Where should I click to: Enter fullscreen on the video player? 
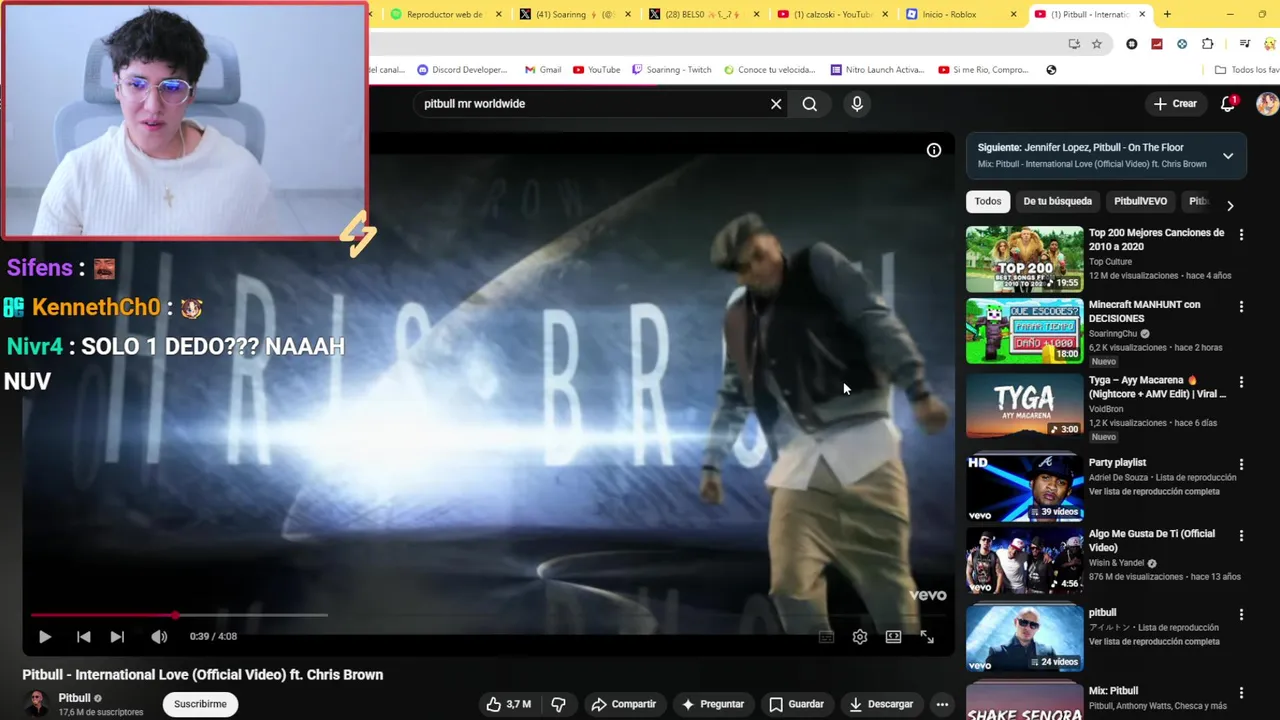pos(927,637)
